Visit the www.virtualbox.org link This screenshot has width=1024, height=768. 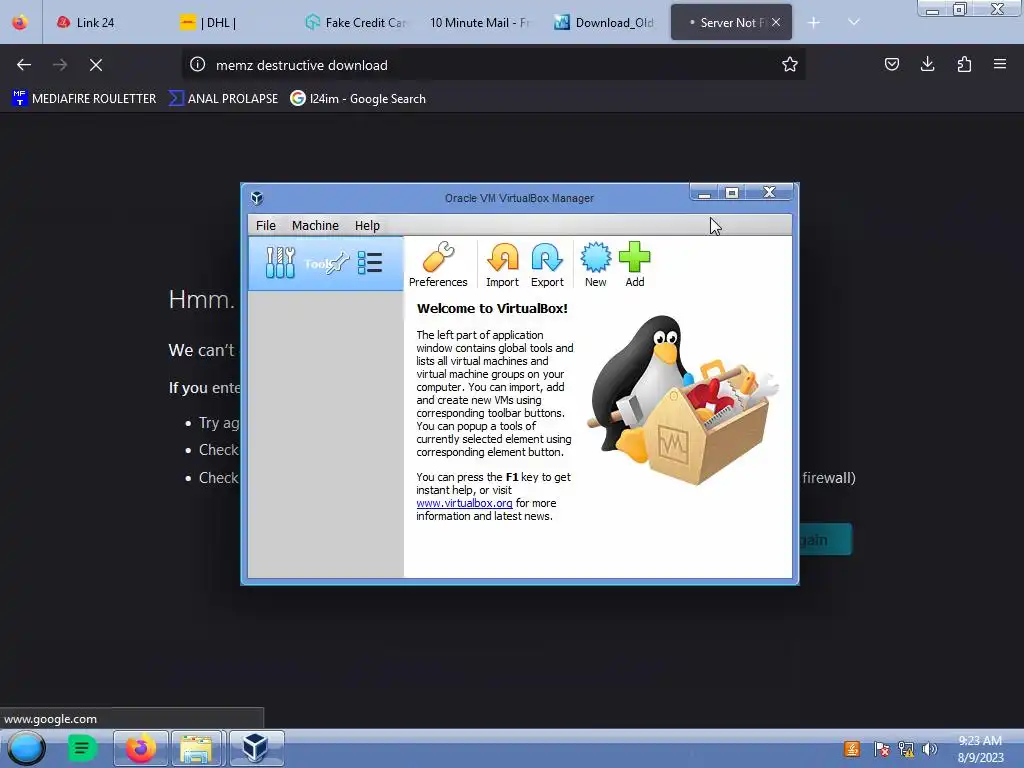(x=464, y=503)
